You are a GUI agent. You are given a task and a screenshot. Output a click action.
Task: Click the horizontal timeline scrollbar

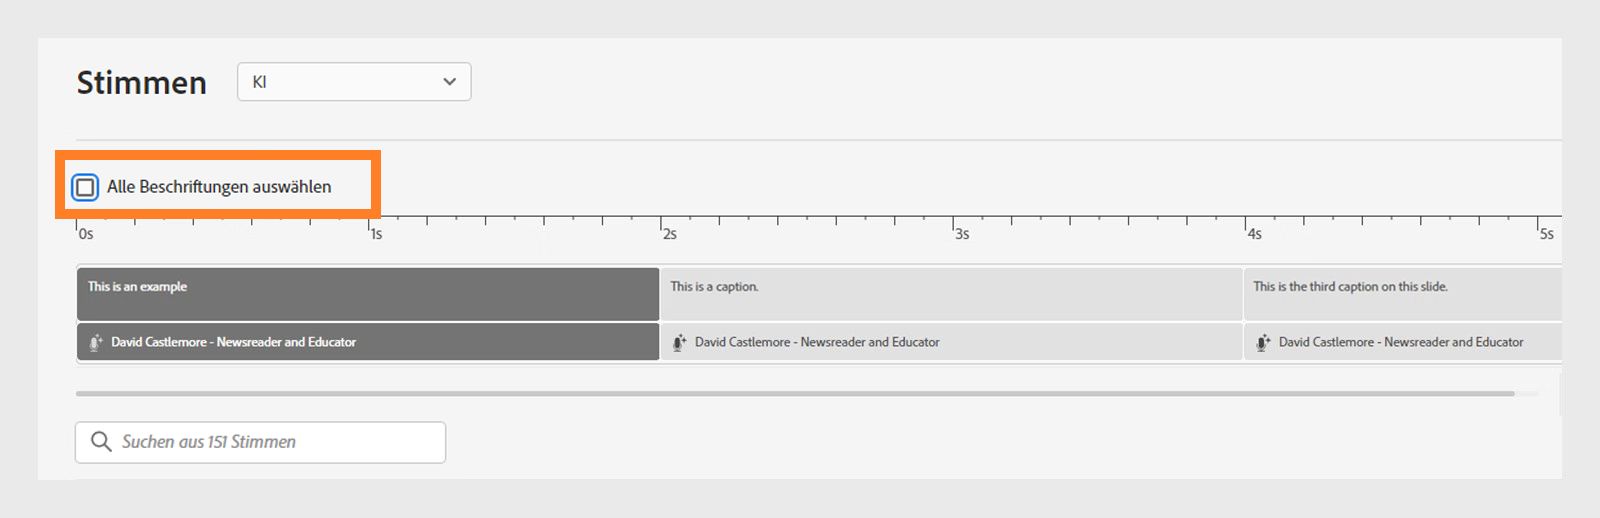tap(795, 394)
